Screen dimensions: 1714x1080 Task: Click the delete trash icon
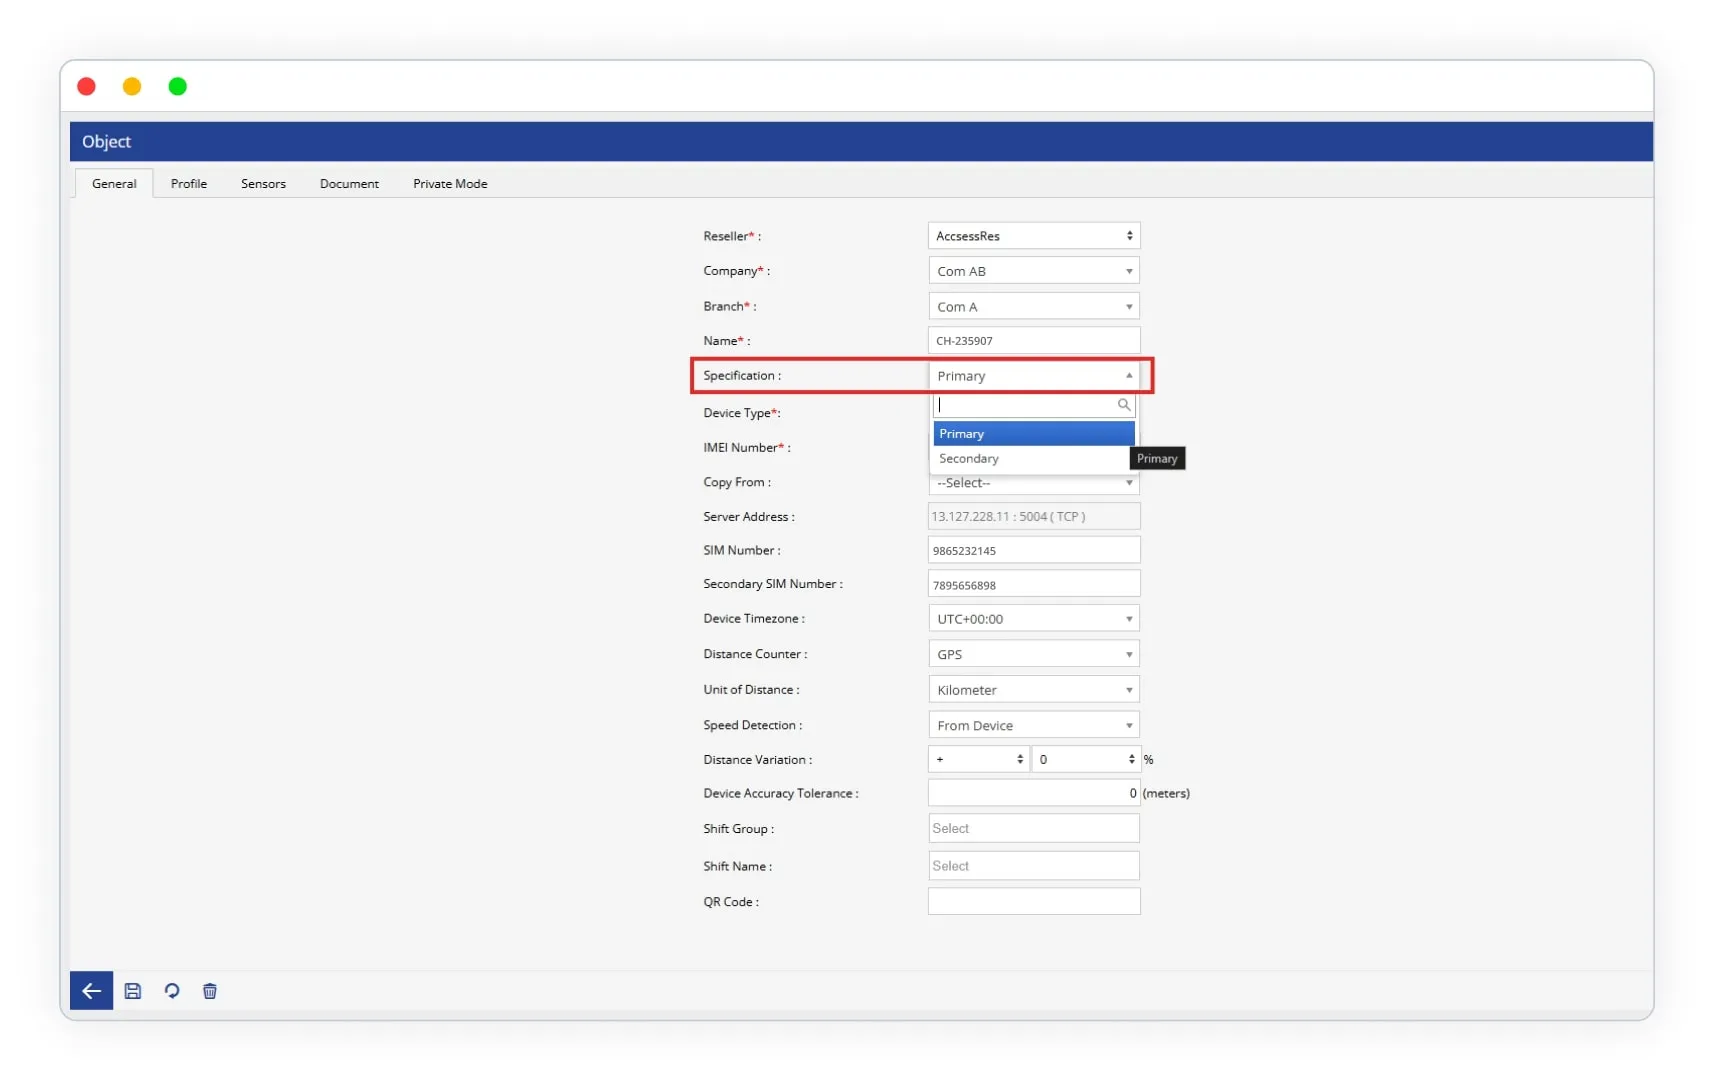pos(210,991)
